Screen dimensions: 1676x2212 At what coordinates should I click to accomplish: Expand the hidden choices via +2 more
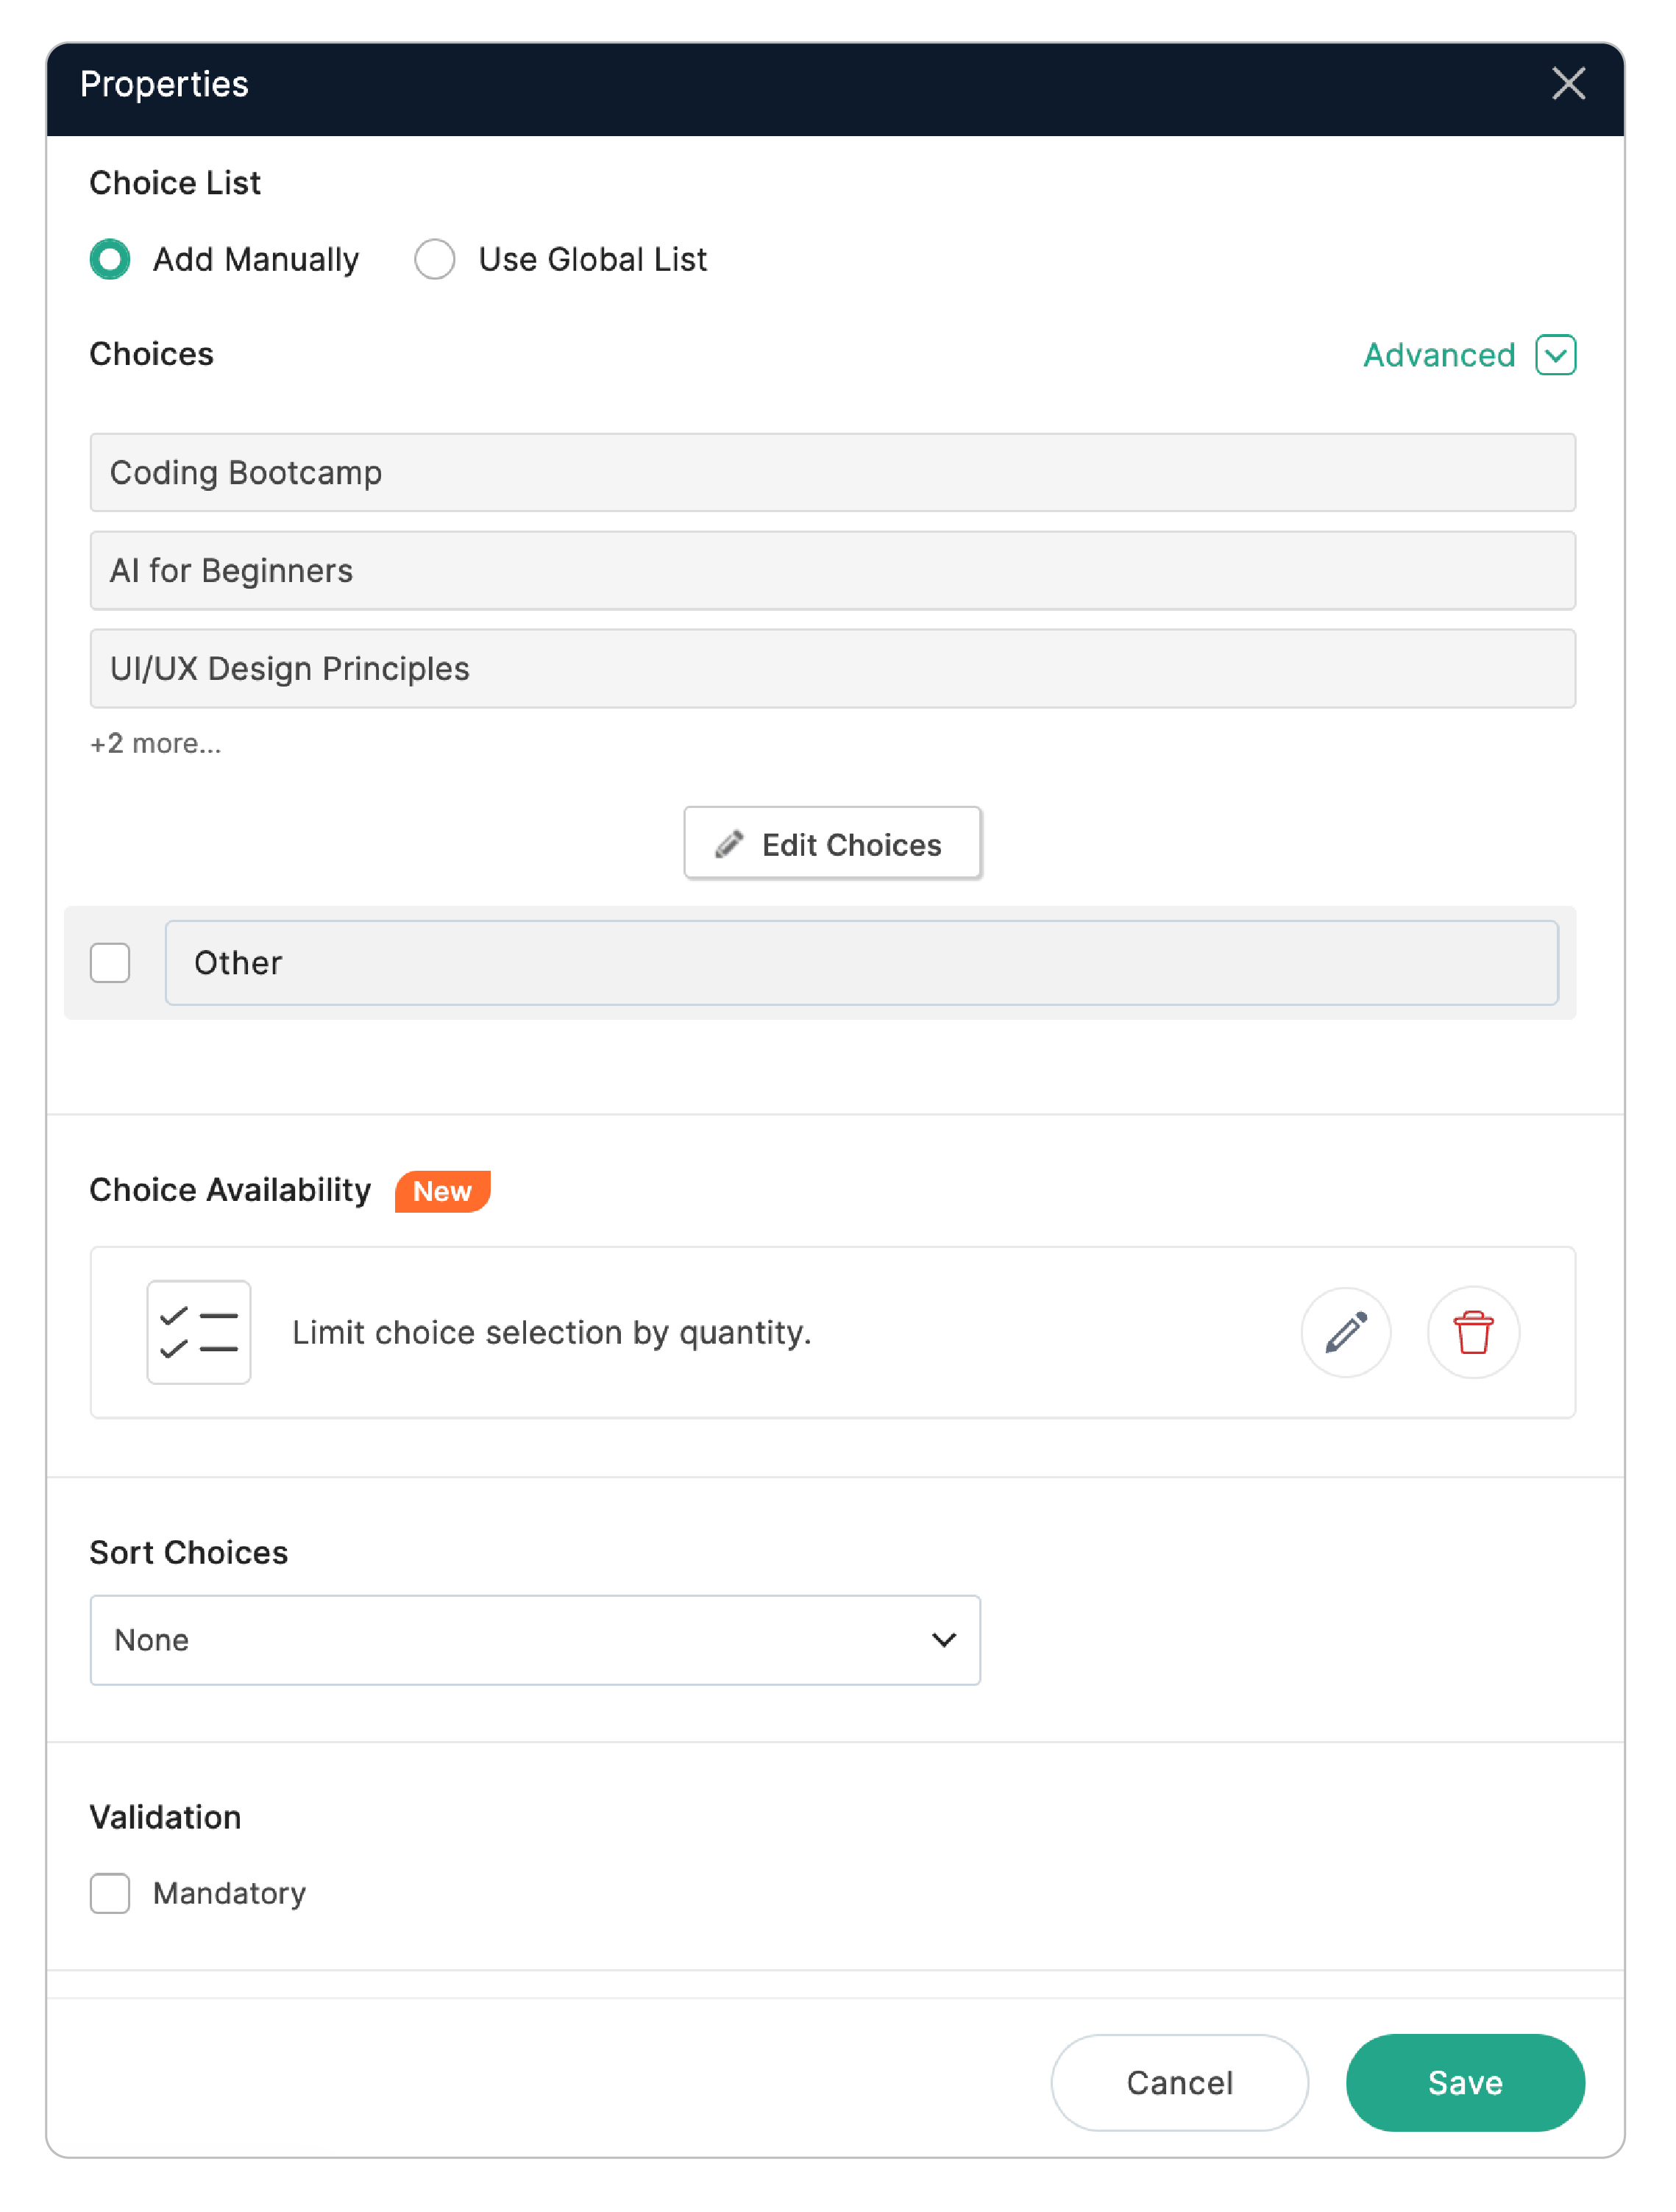[156, 743]
